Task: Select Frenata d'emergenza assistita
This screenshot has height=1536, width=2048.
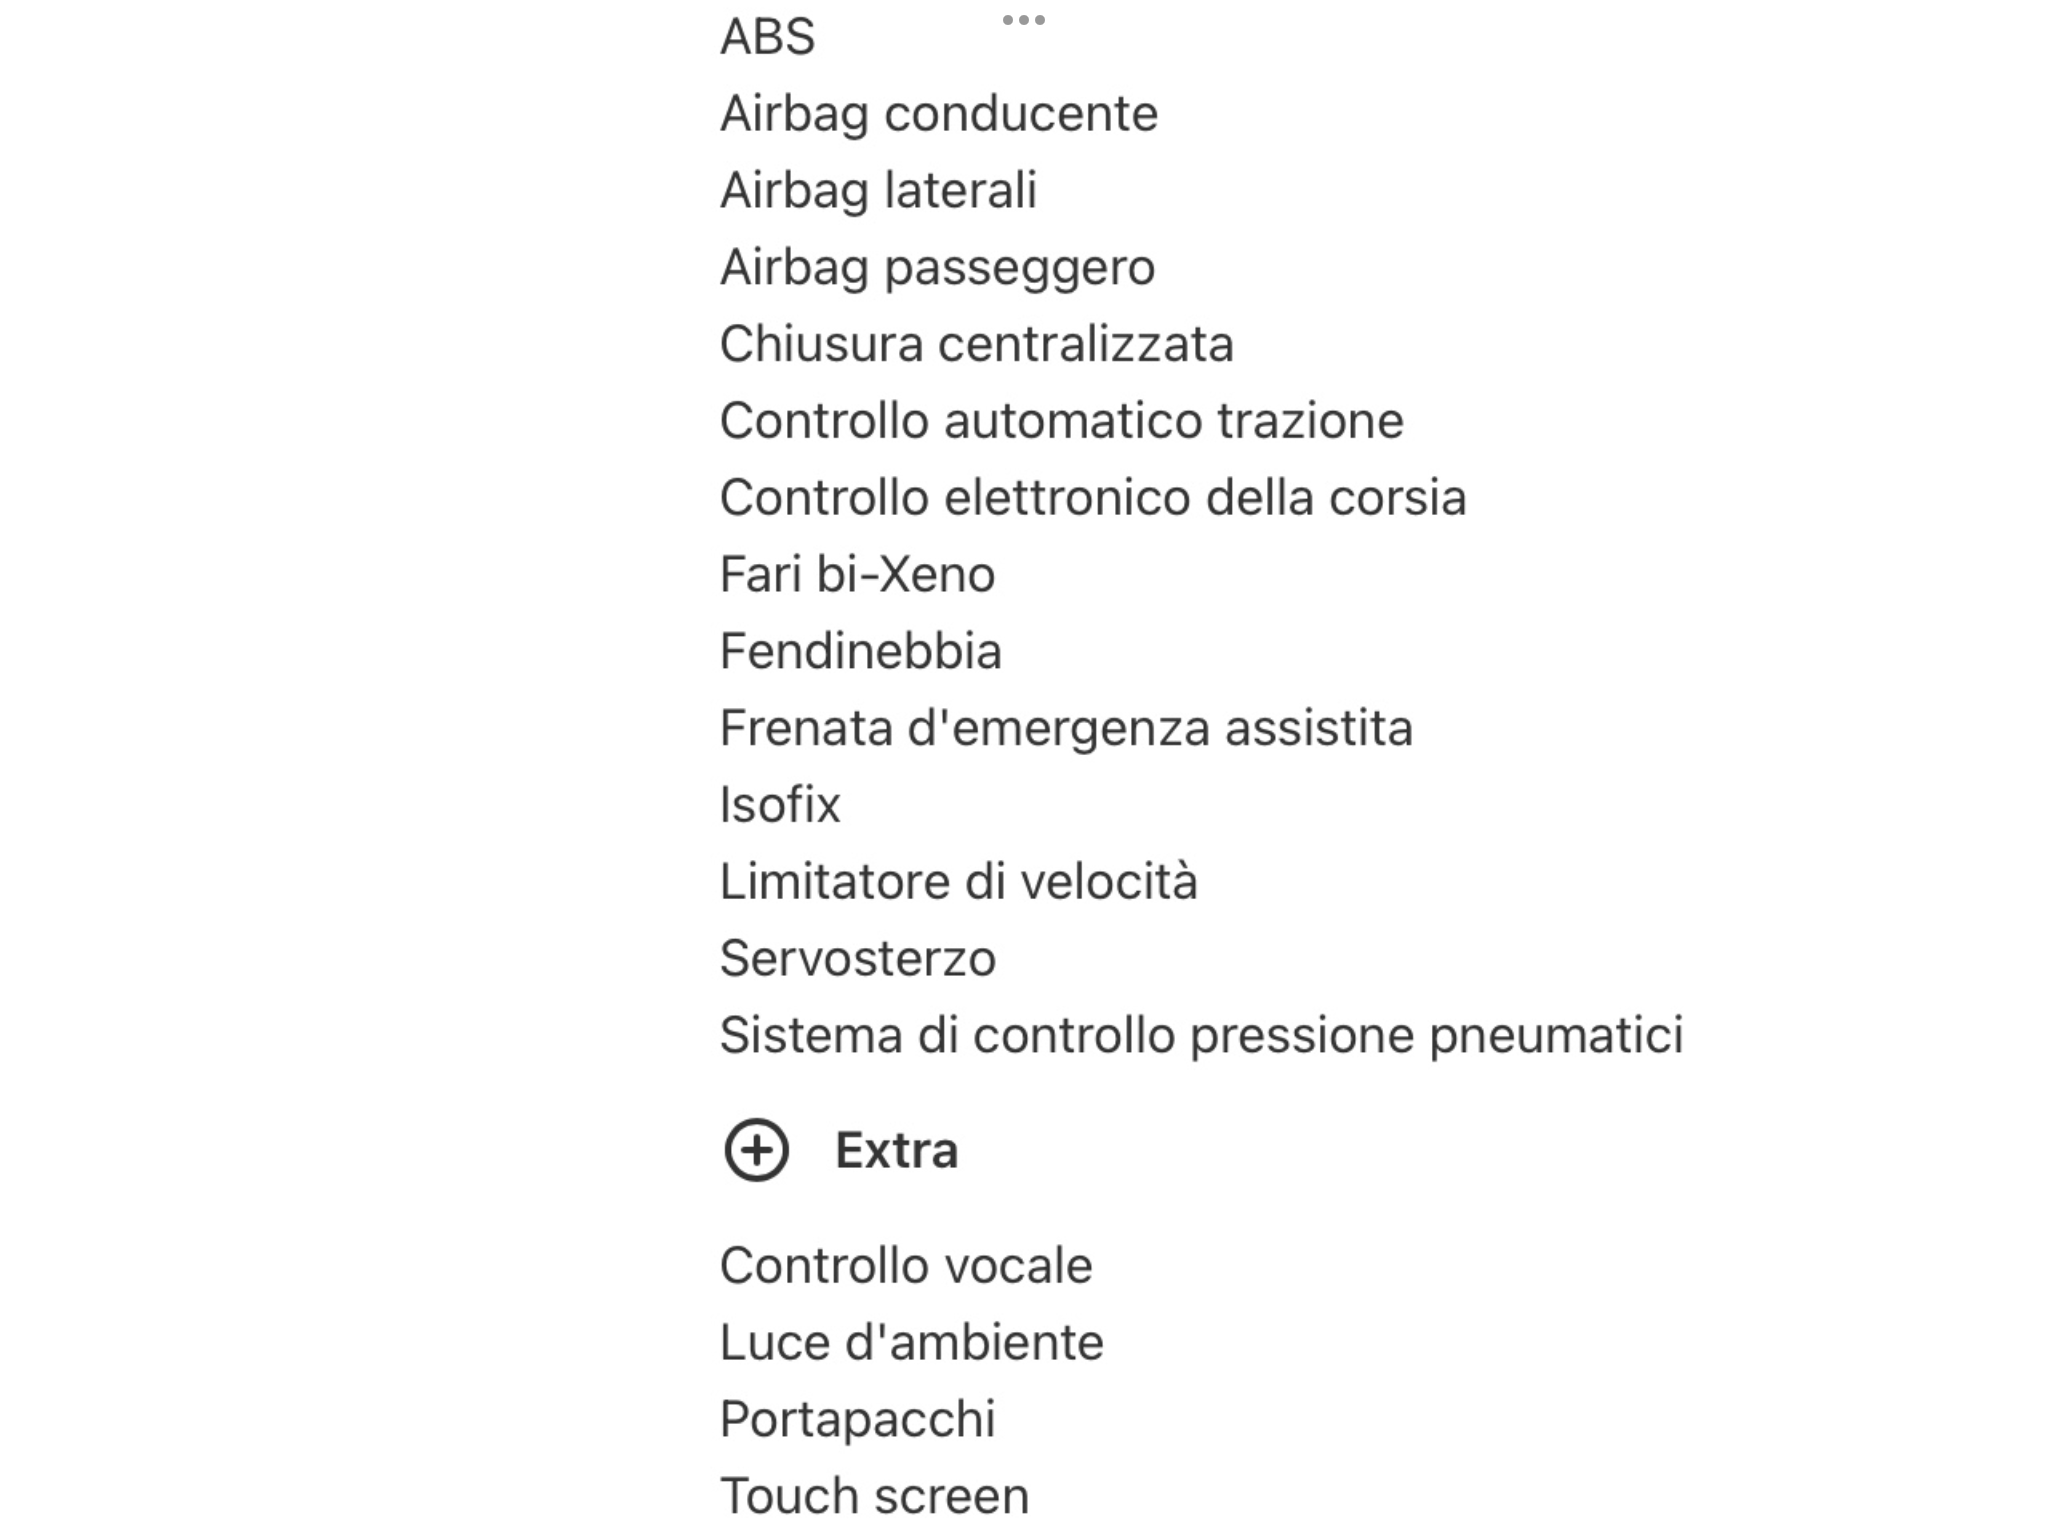Action: click(x=1066, y=728)
